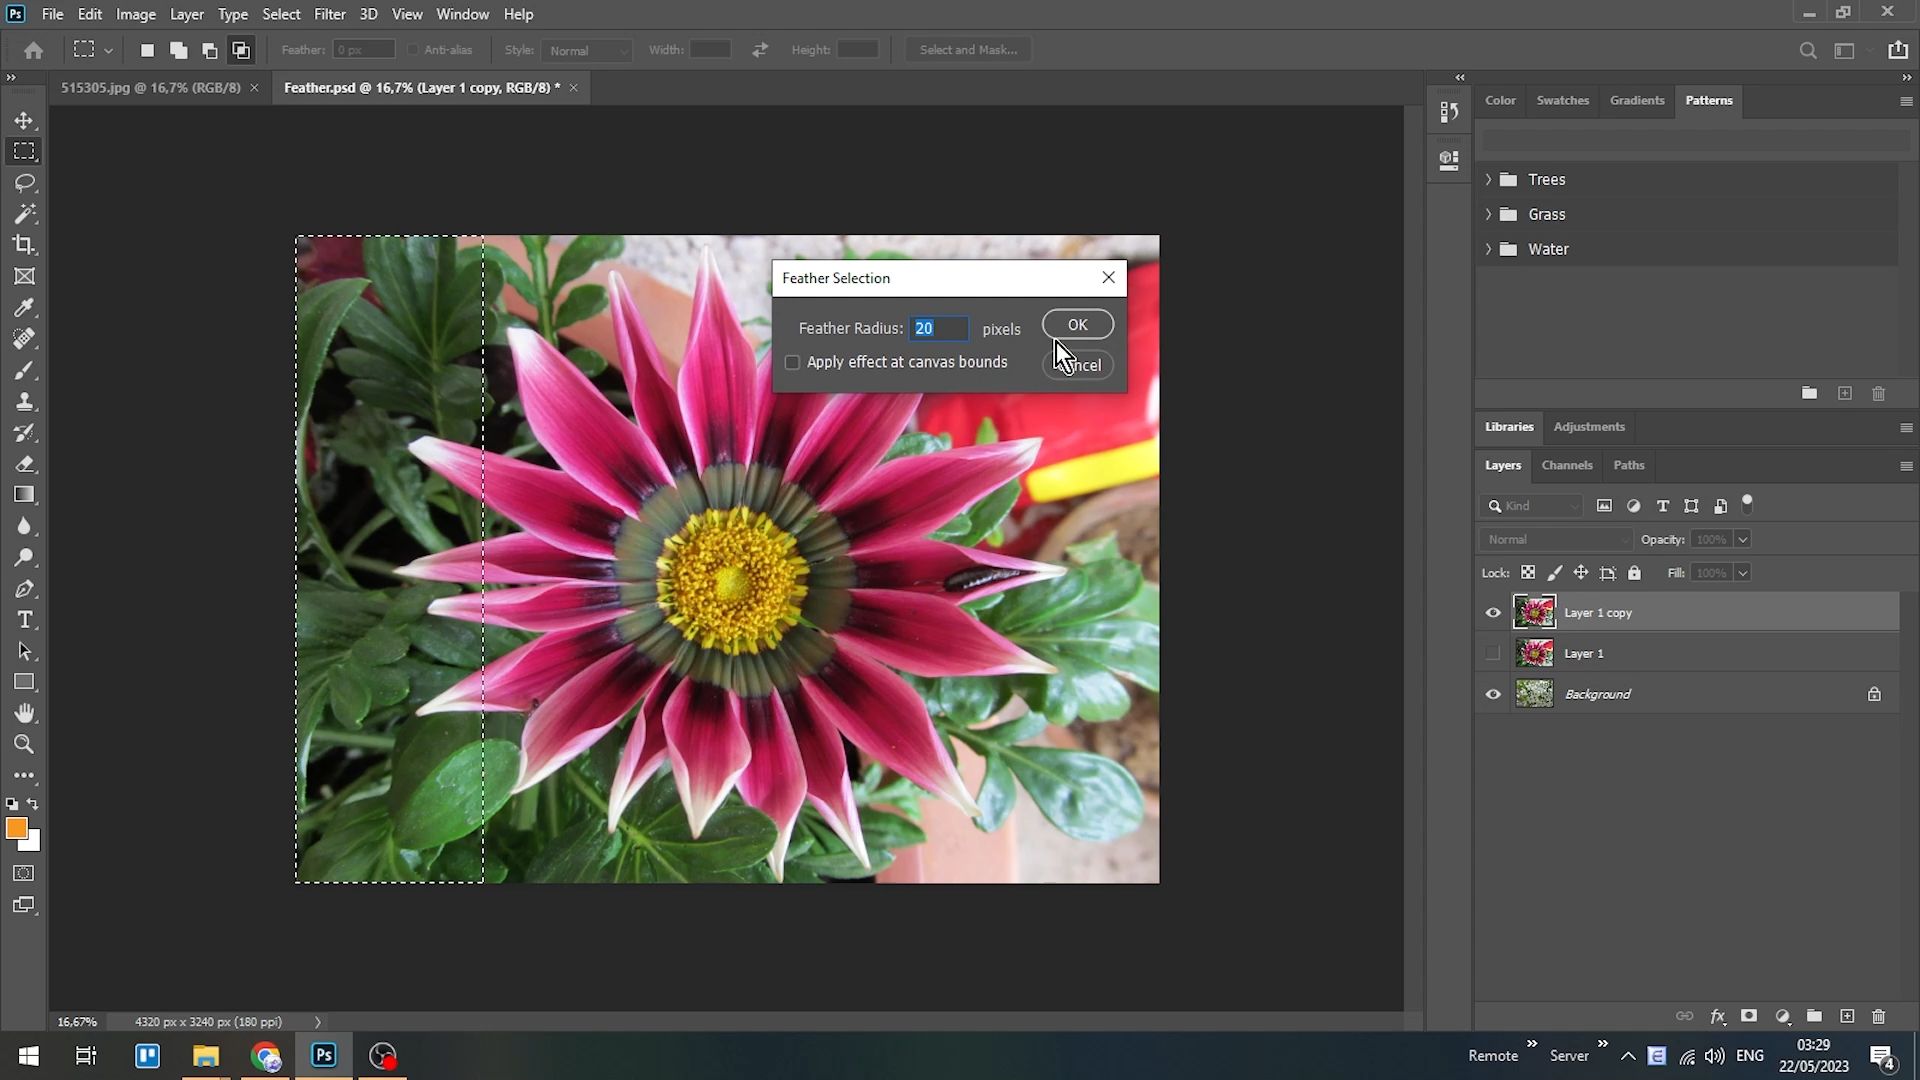This screenshot has height=1080, width=1920.
Task: Show the Layer 1 visibility eye
Action: (x=1493, y=652)
